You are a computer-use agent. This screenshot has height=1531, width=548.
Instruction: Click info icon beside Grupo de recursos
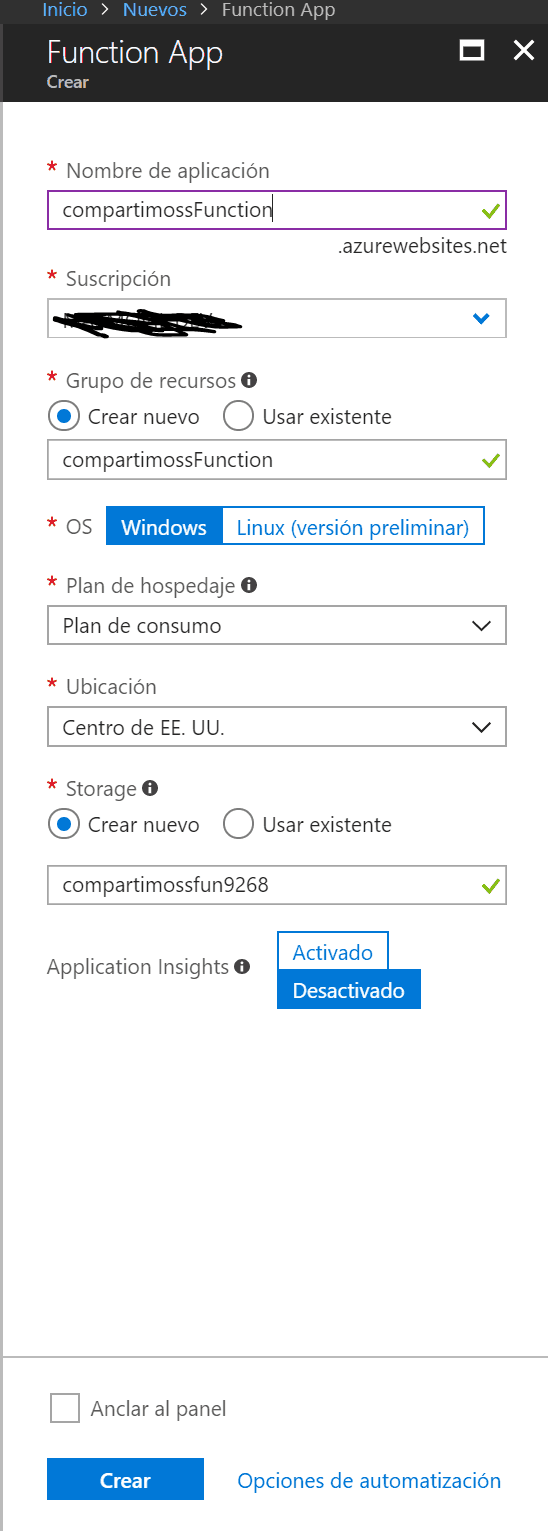click(249, 380)
